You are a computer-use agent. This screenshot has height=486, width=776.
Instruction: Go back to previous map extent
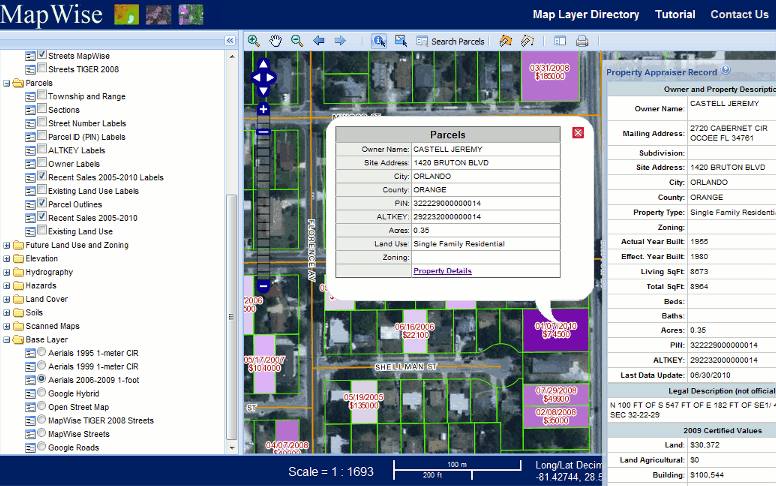point(318,41)
